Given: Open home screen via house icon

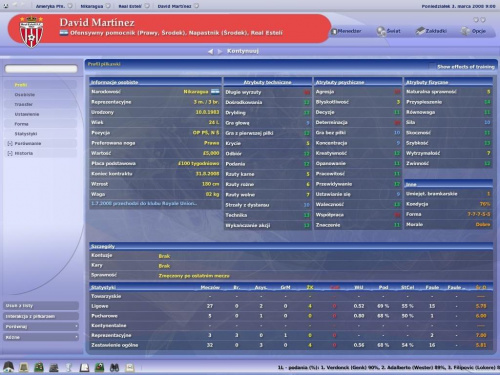Looking at the screenshot, I should click(x=8, y=367).
